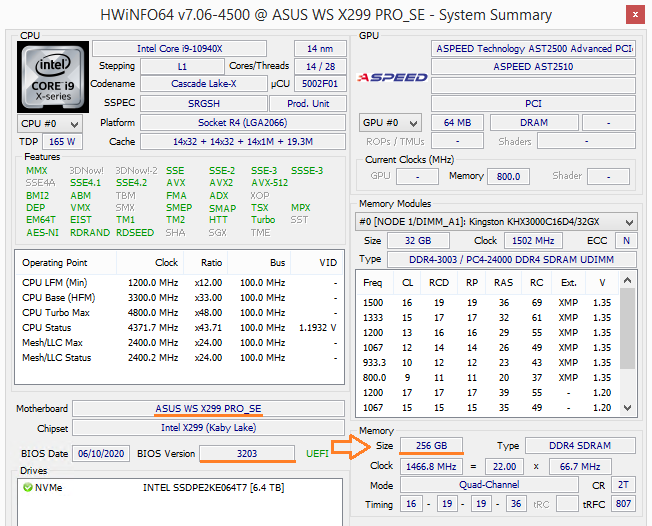Click the module clock 1502 MHz field
Screen dimensions: 652x526
coord(533,241)
